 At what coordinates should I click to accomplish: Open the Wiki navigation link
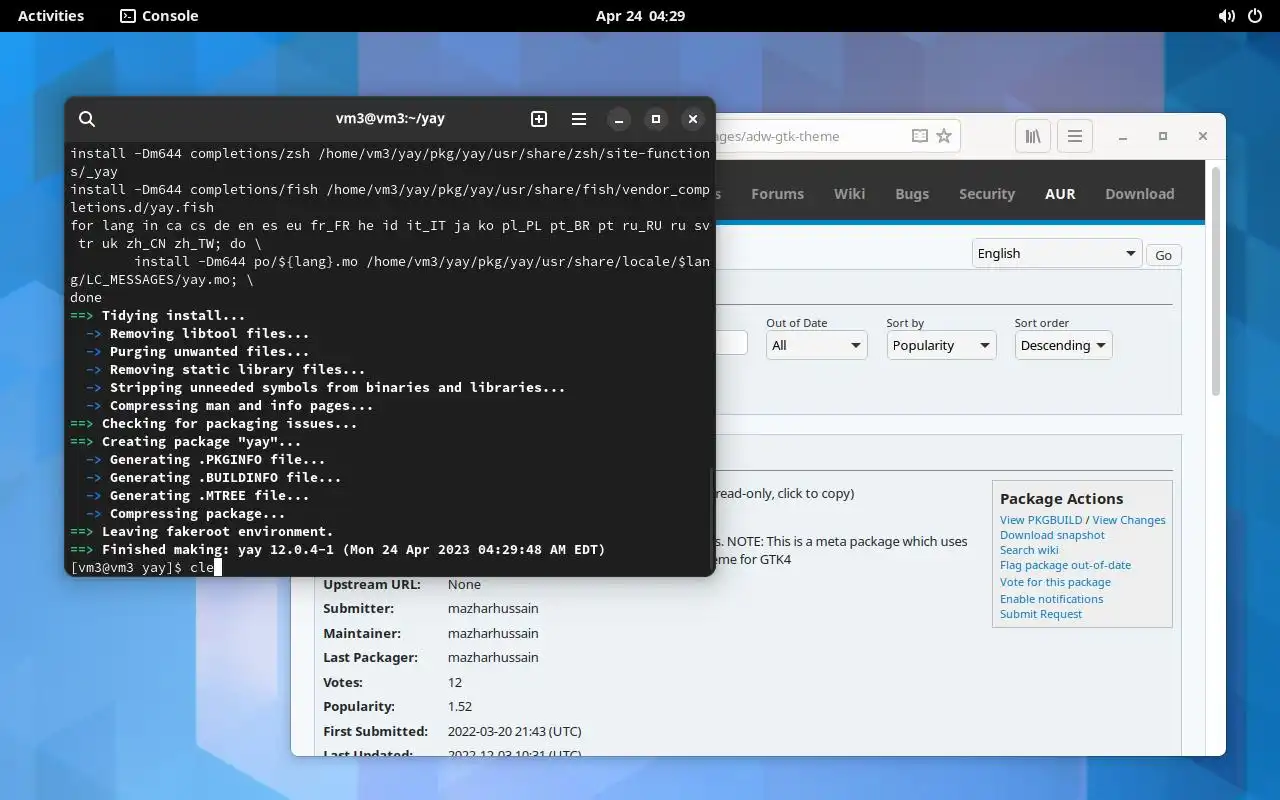849,194
